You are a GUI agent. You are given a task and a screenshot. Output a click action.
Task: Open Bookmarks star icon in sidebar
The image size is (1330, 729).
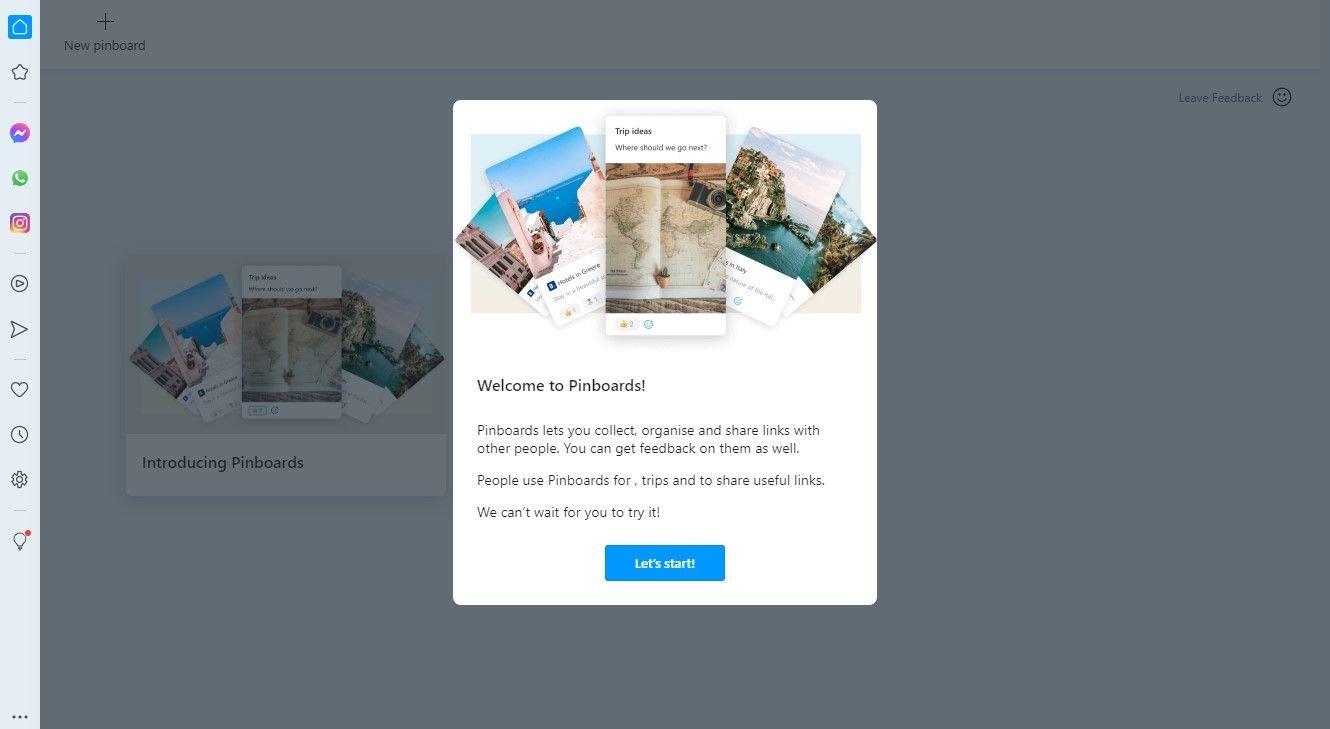point(19,72)
